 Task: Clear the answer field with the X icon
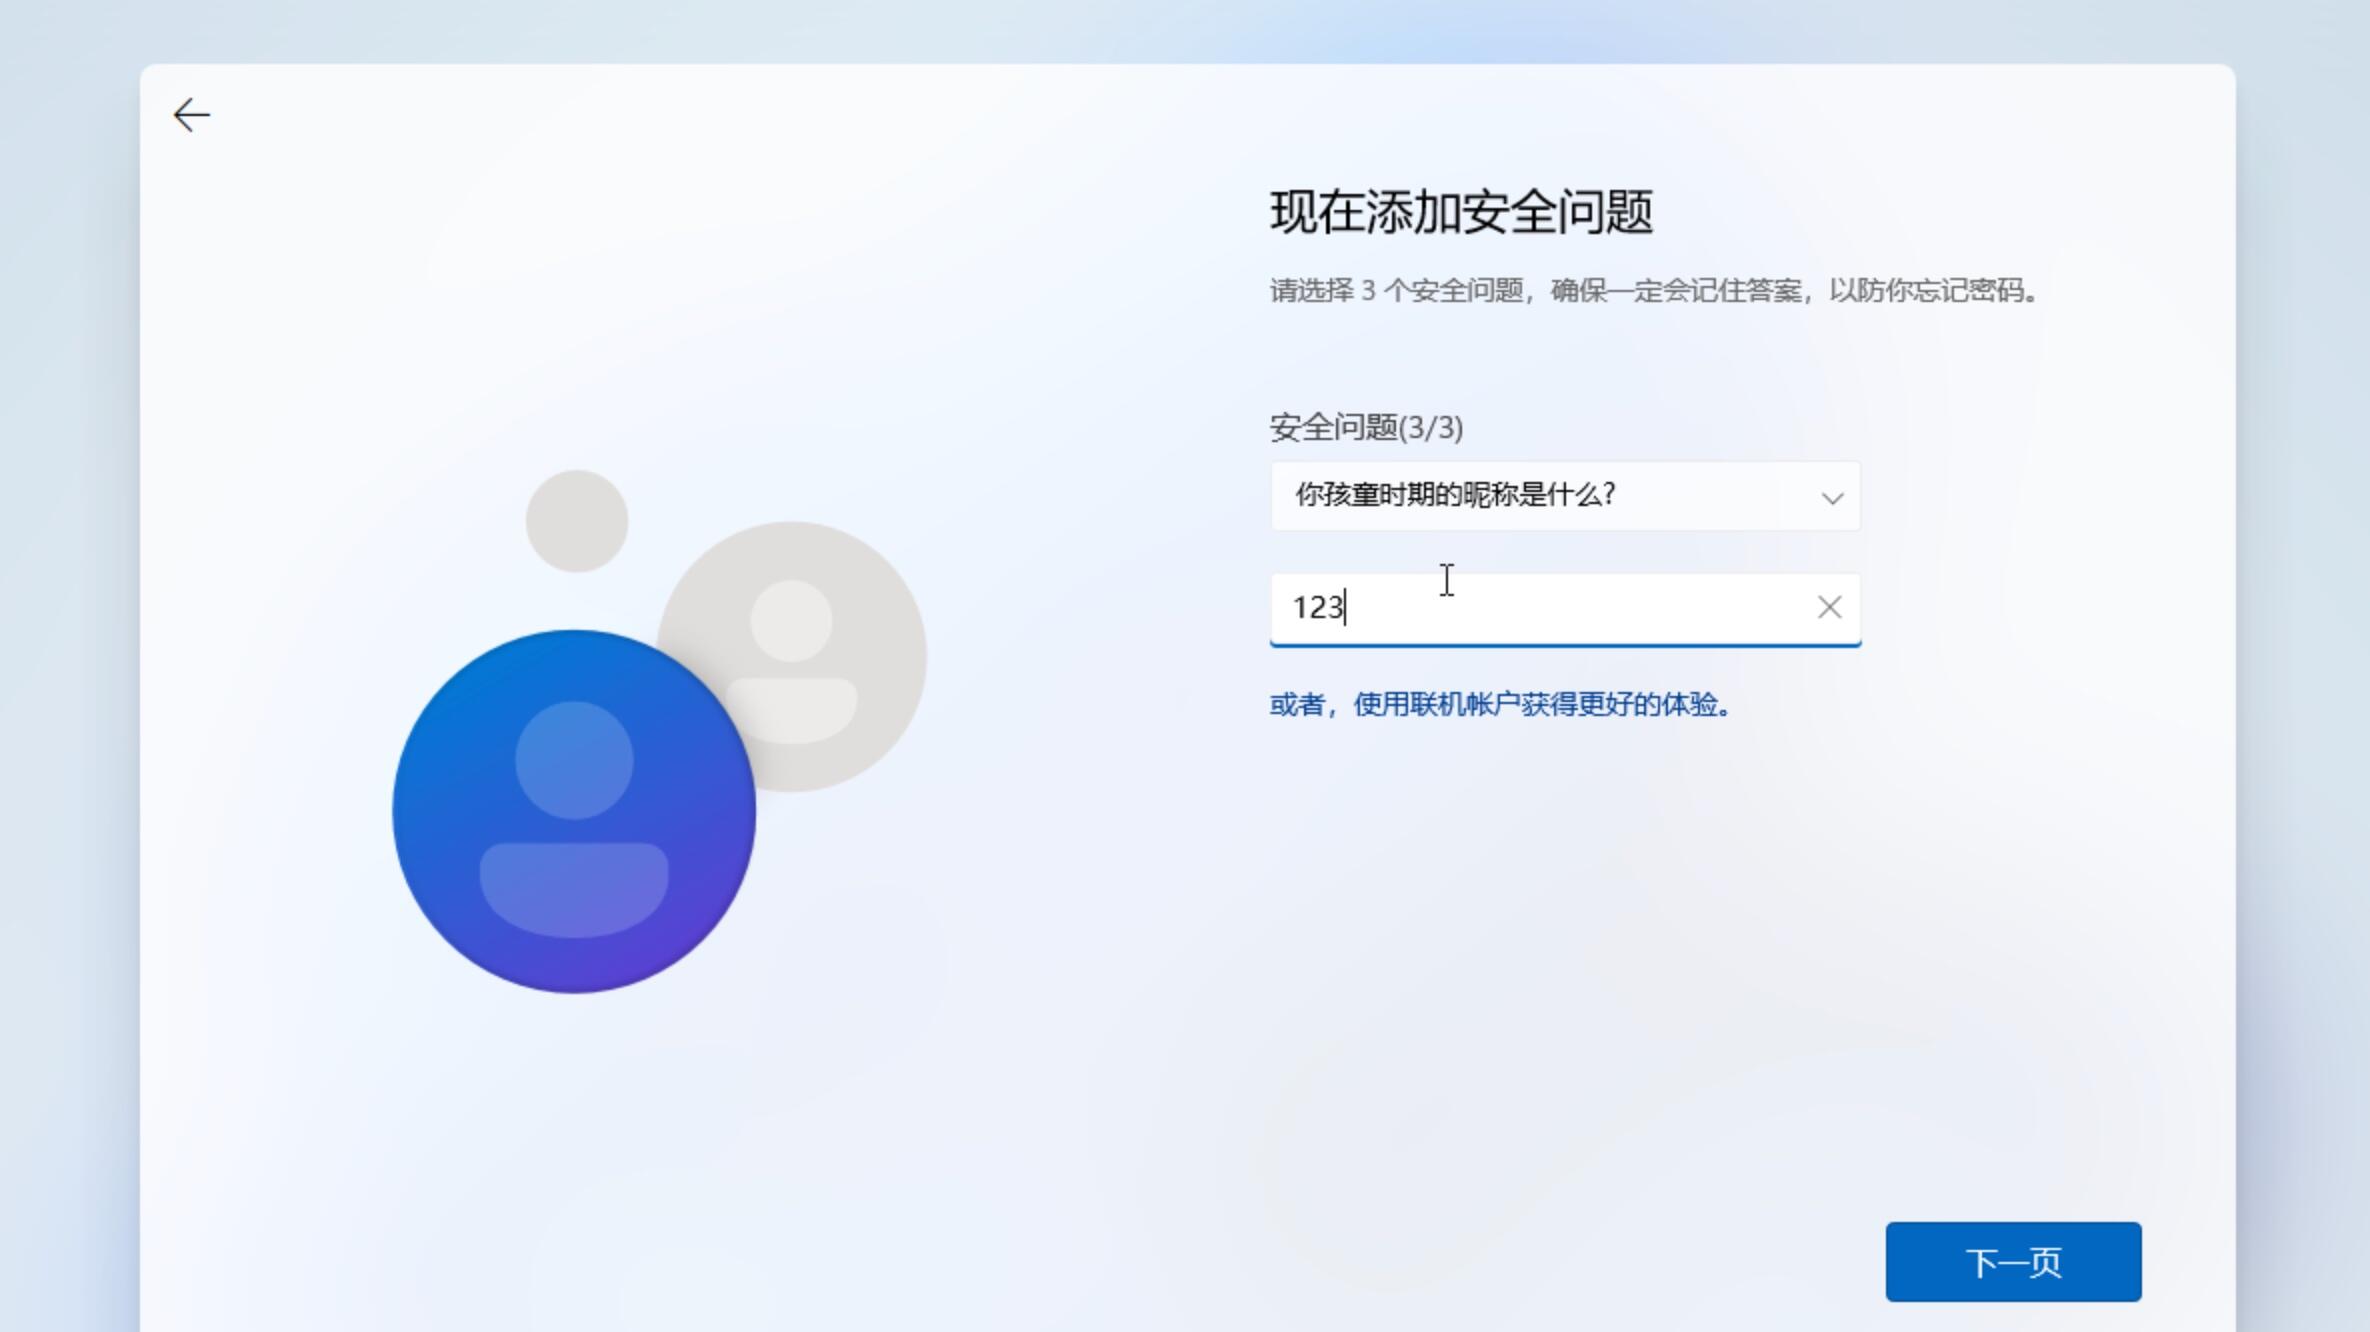pos(1829,607)
